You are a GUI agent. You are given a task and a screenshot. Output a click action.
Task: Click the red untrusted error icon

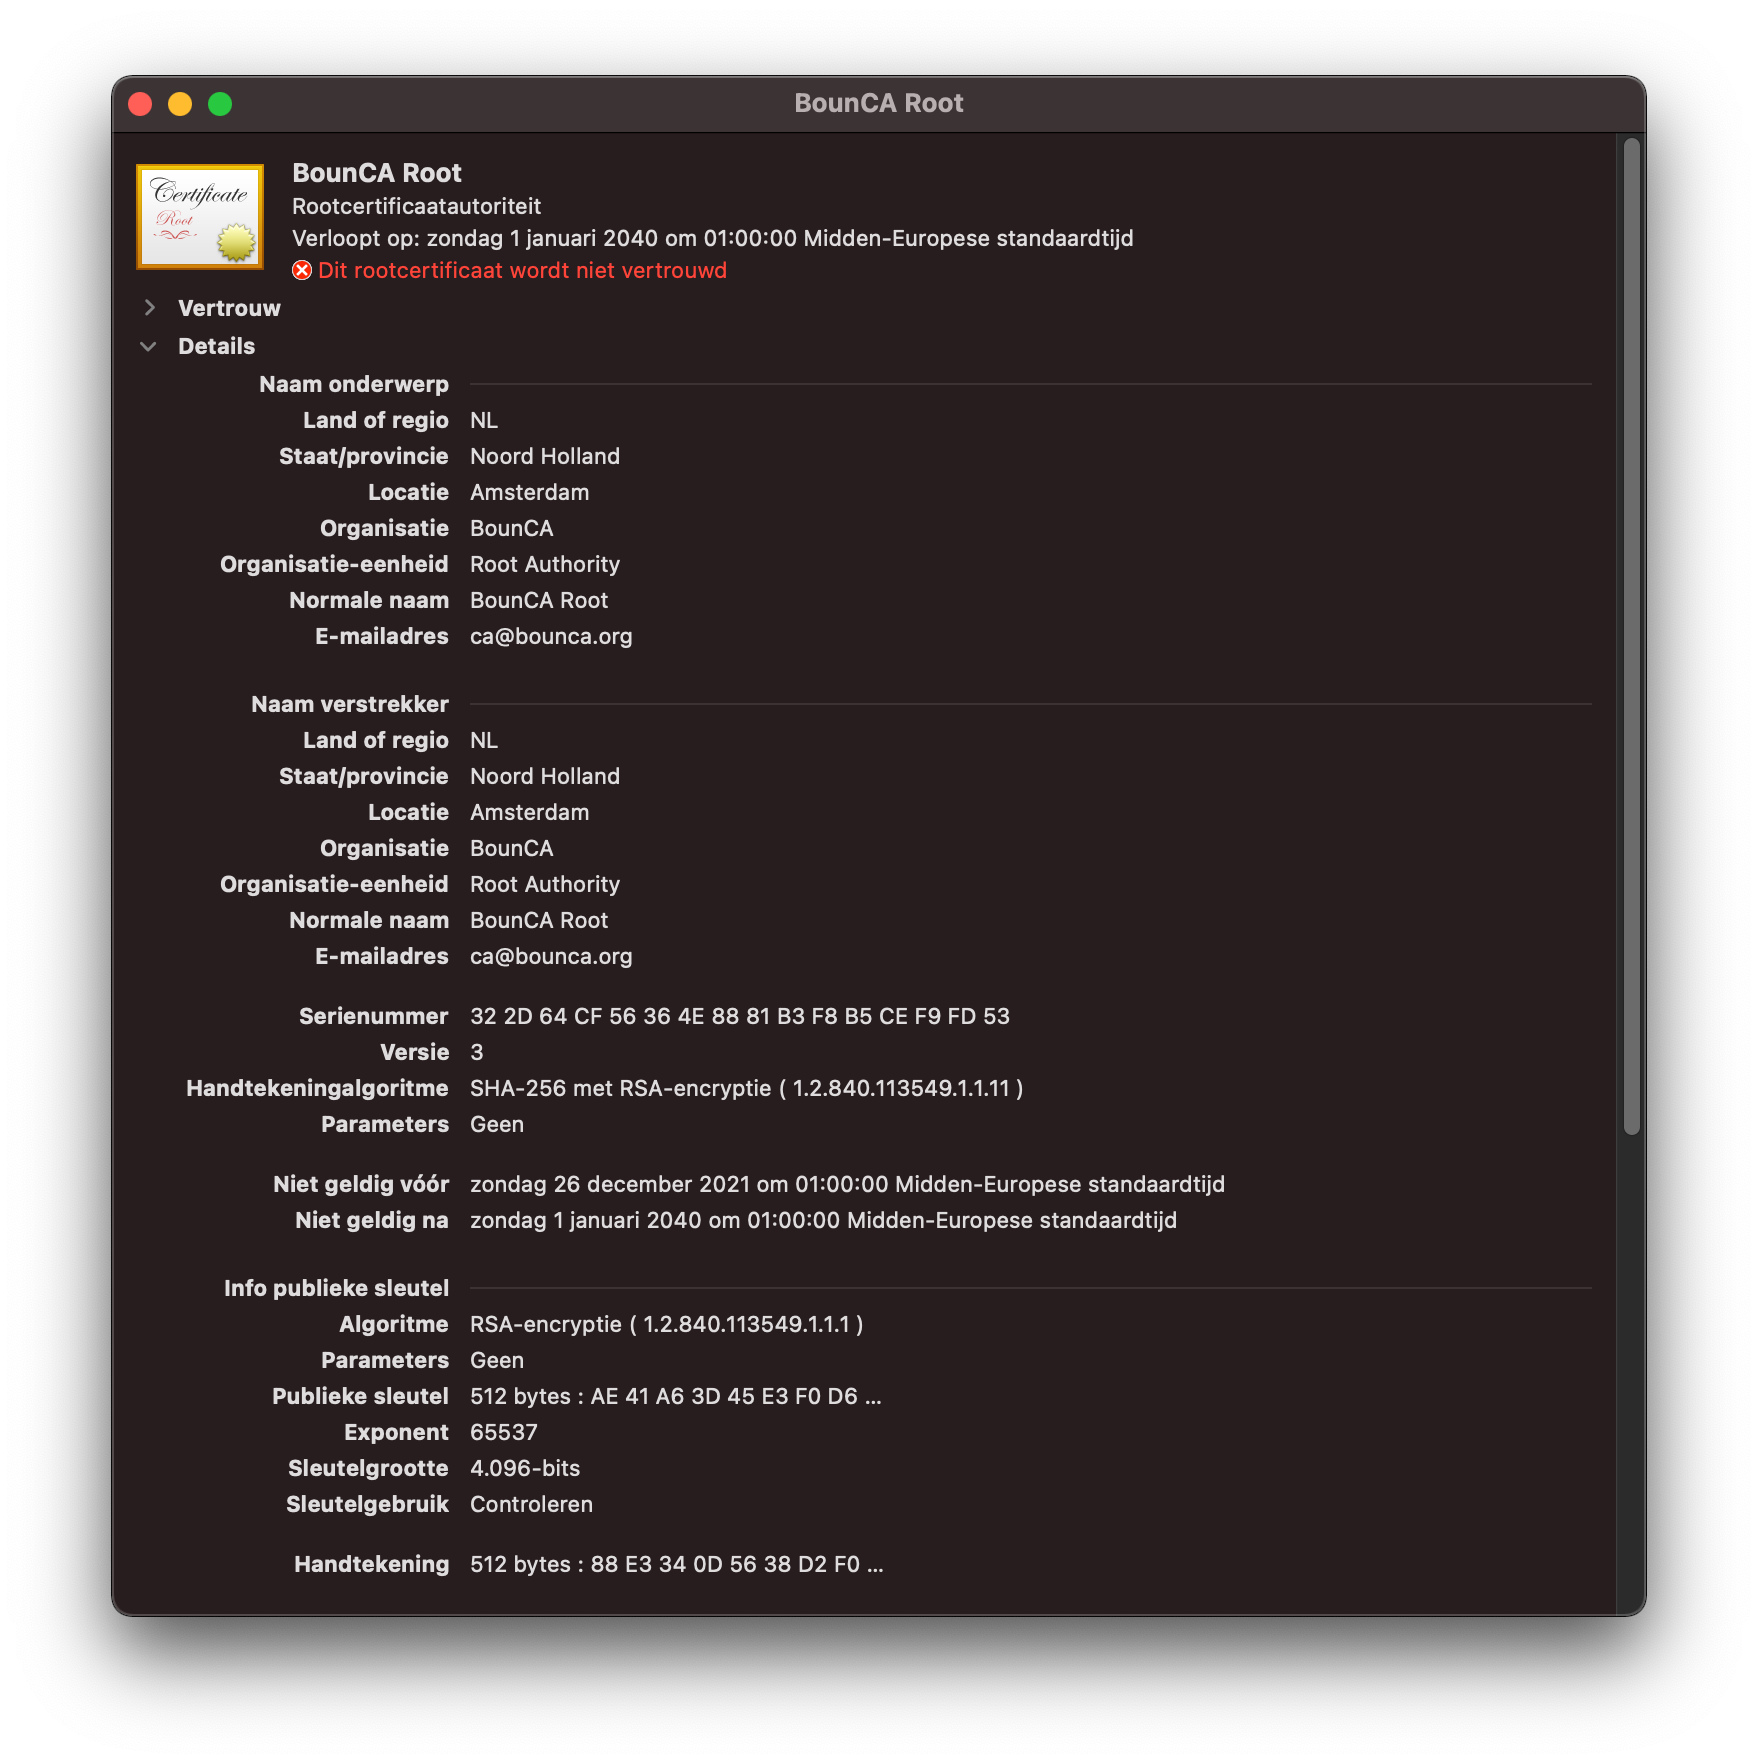pos(302,271)
